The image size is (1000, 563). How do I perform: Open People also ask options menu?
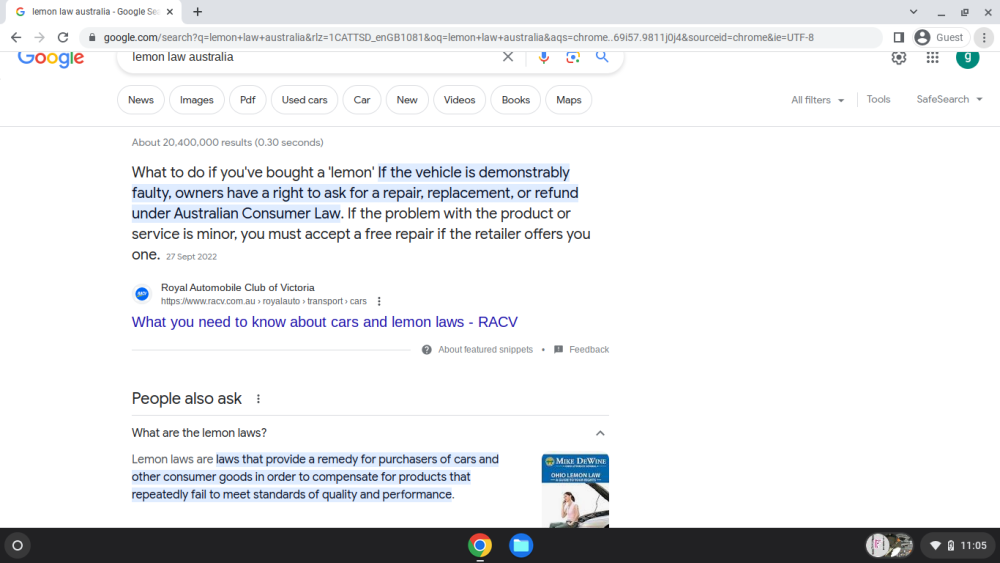point(258,398)
